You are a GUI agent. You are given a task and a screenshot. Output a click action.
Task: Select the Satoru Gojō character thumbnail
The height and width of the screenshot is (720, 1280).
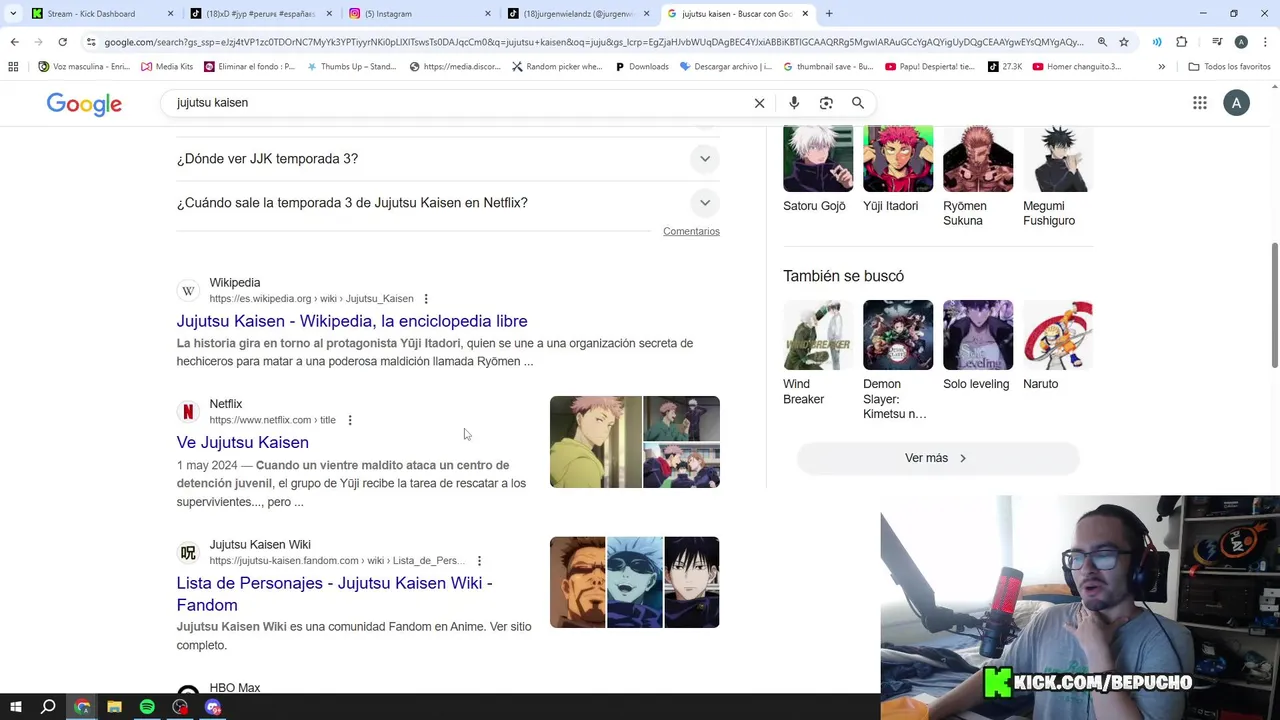click(818, 158)
